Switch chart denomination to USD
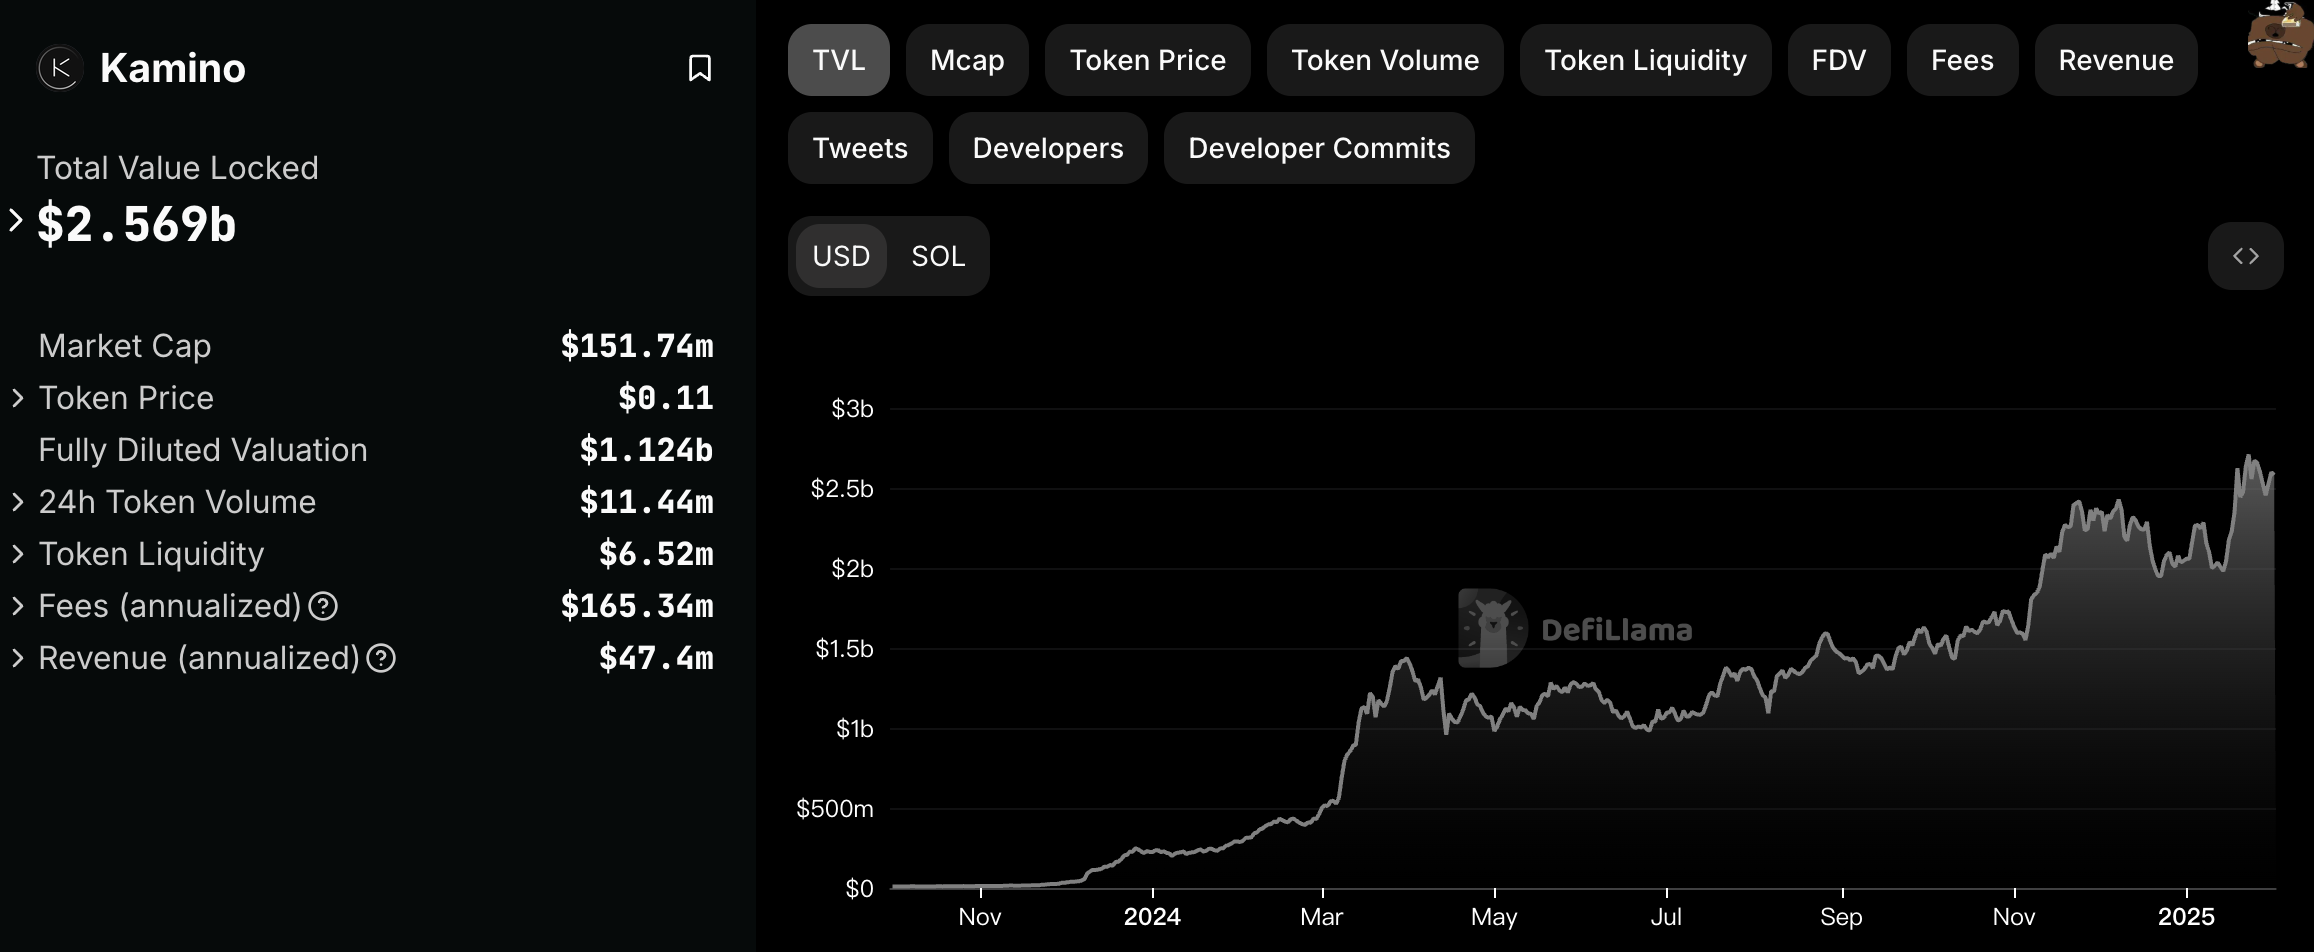This screenshot has height=952, width=2314. point(841,256)
